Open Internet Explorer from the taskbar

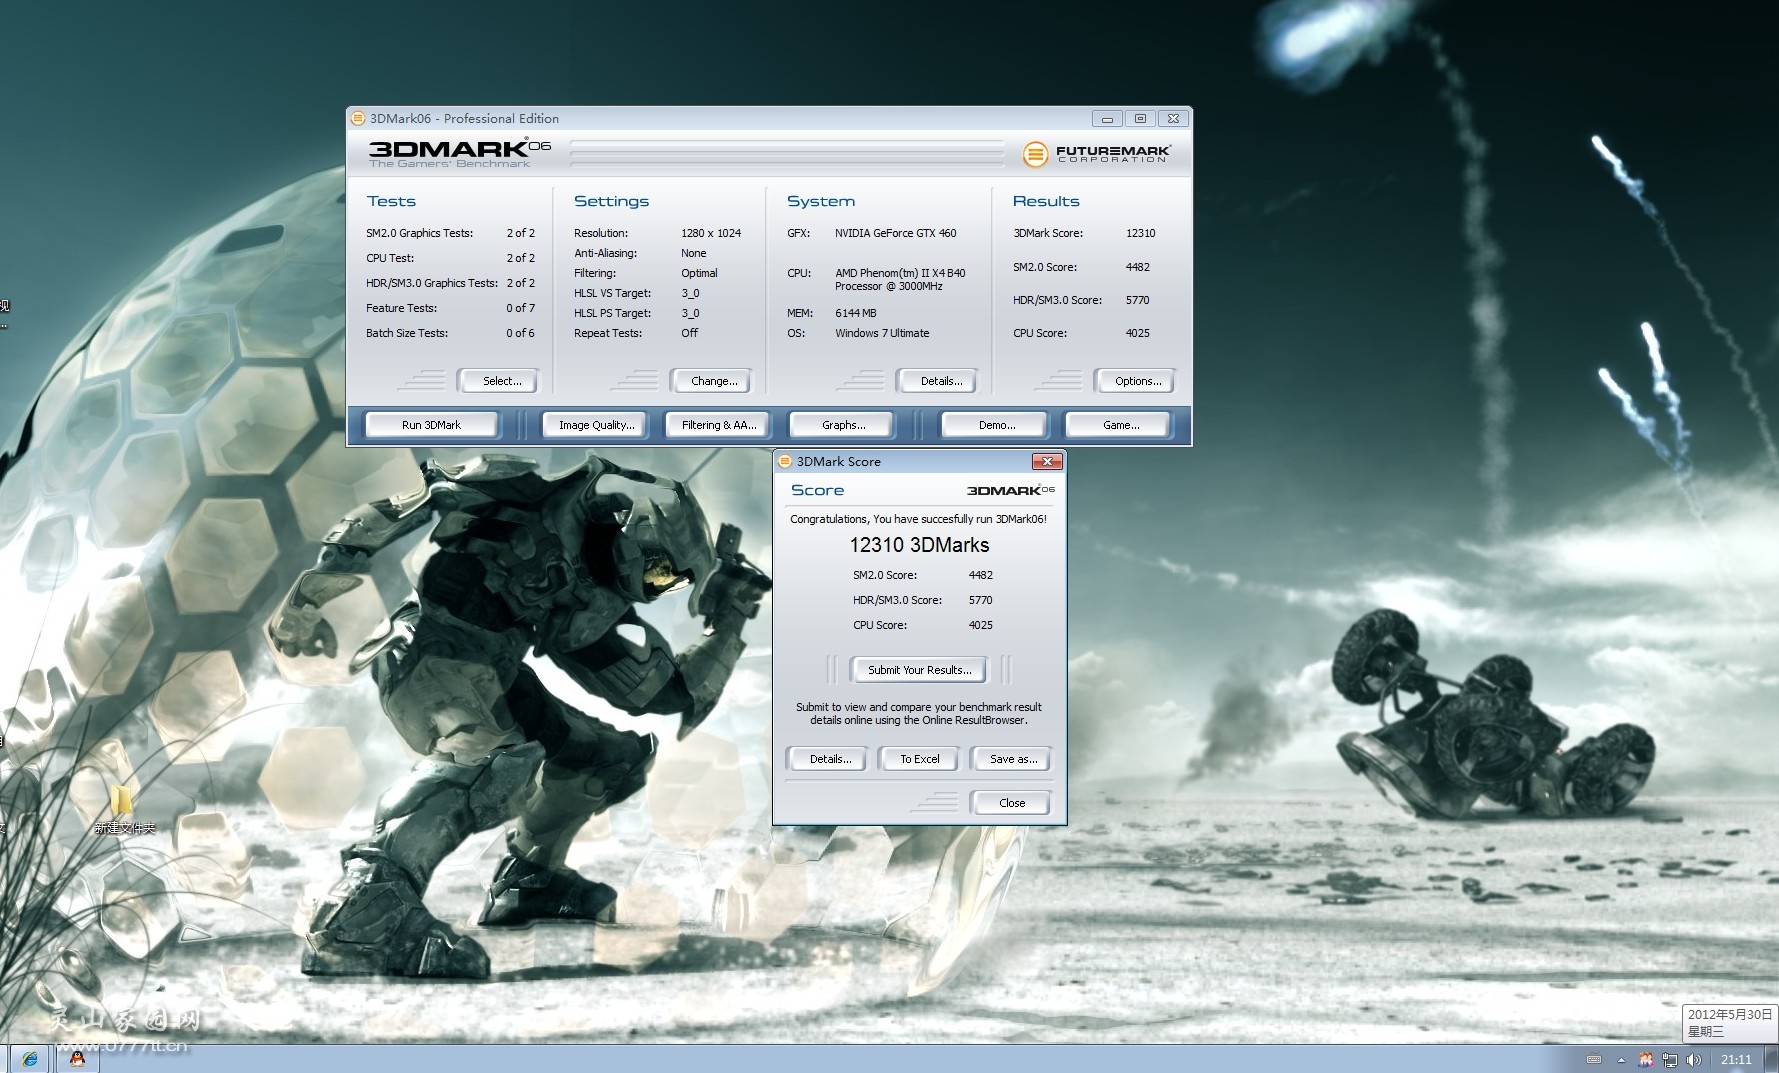click(x=29, y=1059)
